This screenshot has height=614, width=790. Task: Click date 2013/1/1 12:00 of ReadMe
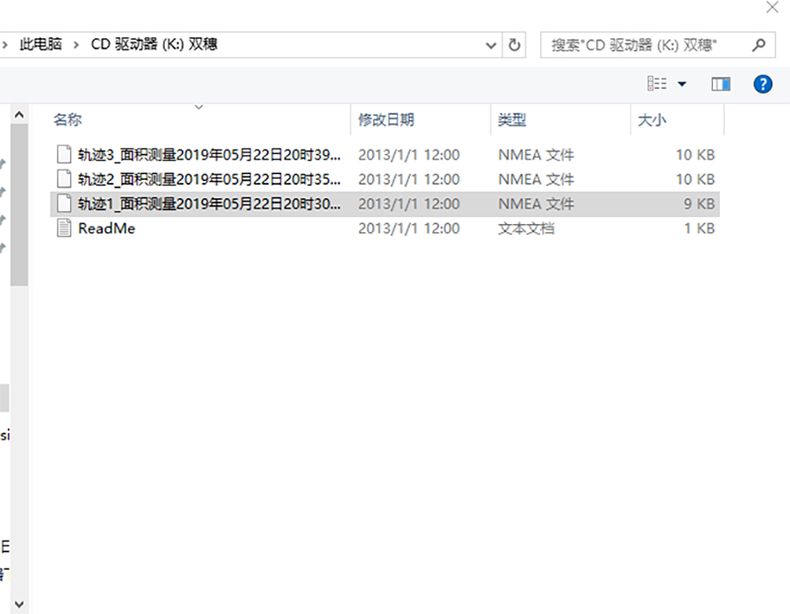[409, 229]
